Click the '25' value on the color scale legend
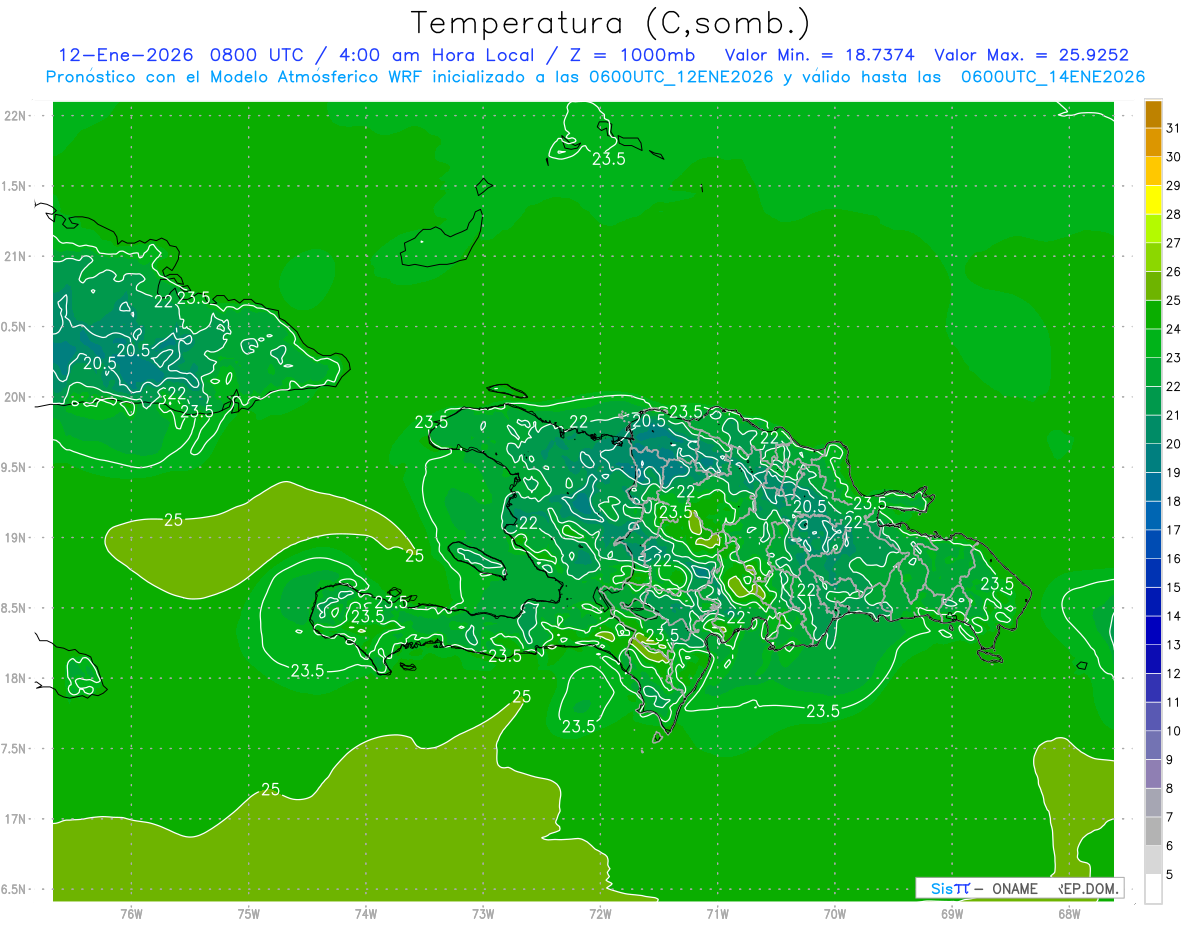The height and width of the screenshot is (927, 1200). click(1174, 300)
